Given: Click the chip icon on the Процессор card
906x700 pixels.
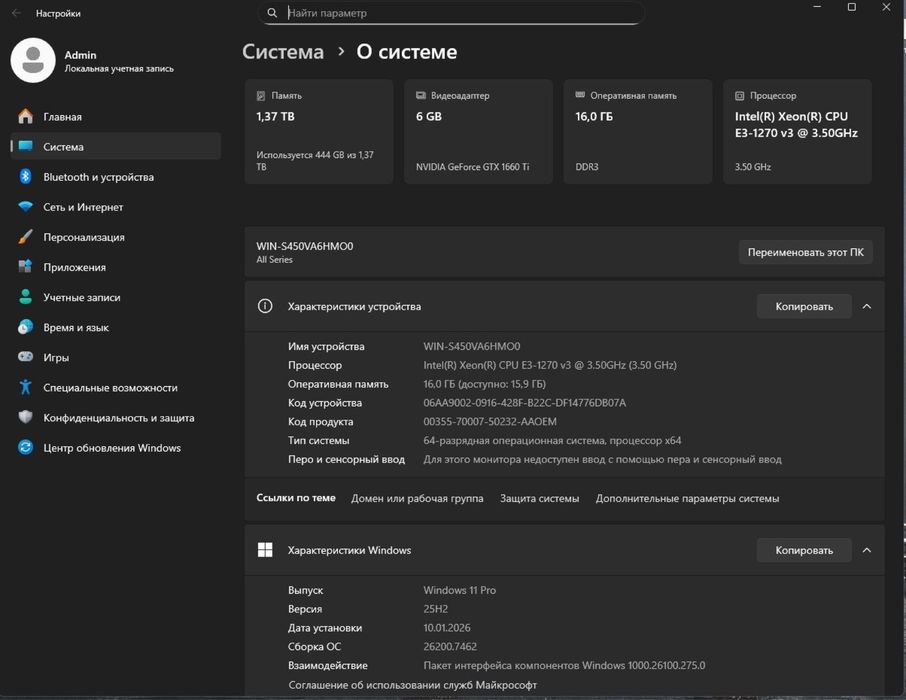Looking at the screenshot, I should pyautogui.click(x=740, y=95).
